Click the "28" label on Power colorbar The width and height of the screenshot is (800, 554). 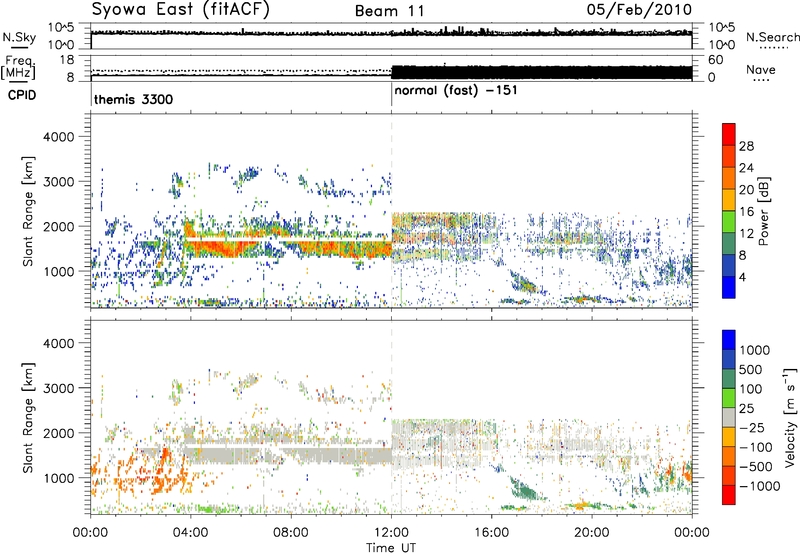[x=746, y=146]
